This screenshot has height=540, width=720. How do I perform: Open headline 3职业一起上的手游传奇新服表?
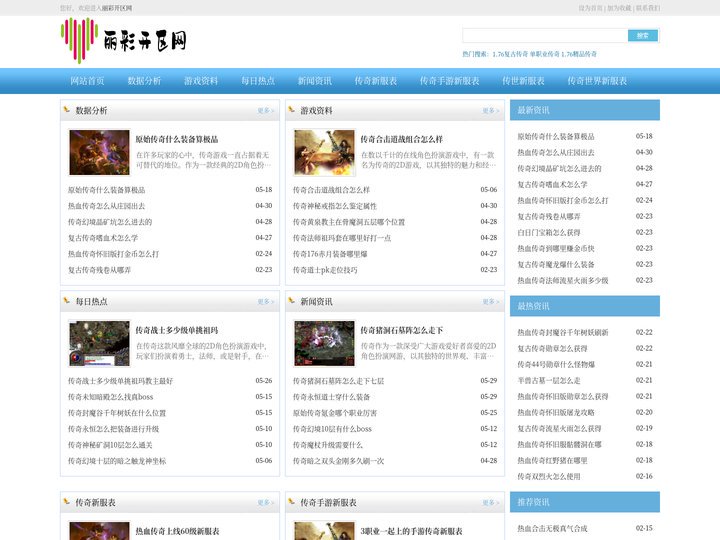[411, 531]
